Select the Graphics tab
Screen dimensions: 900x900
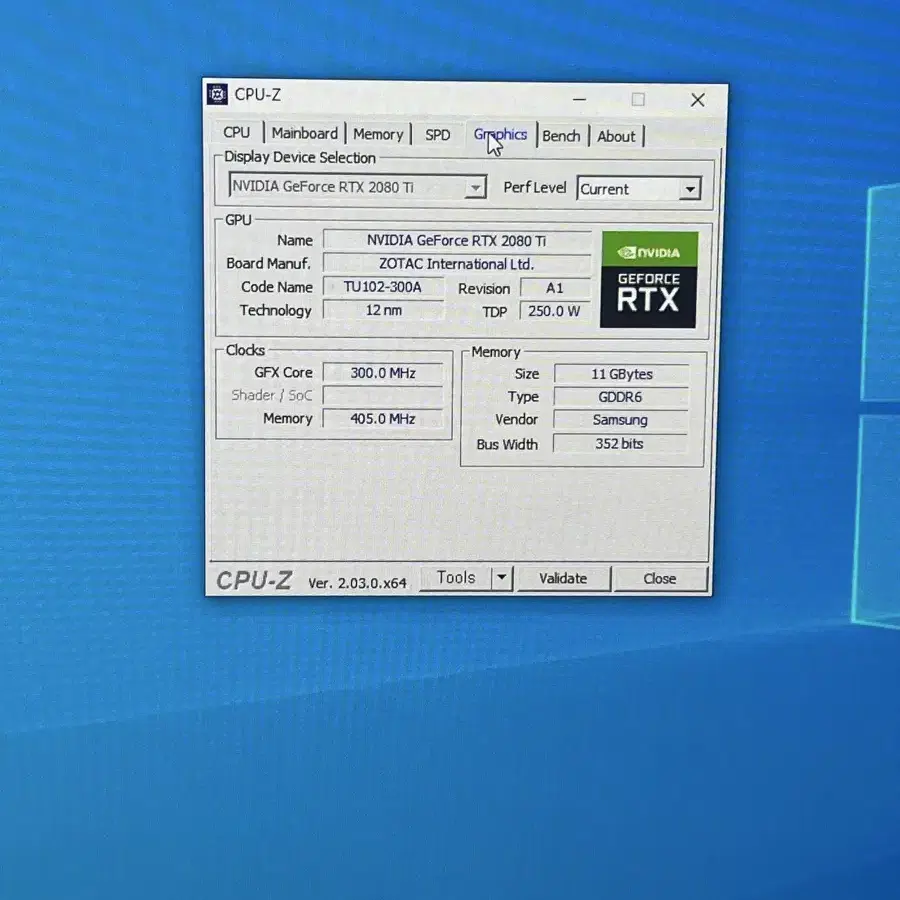pyautogui.click(x=500, y=135)
